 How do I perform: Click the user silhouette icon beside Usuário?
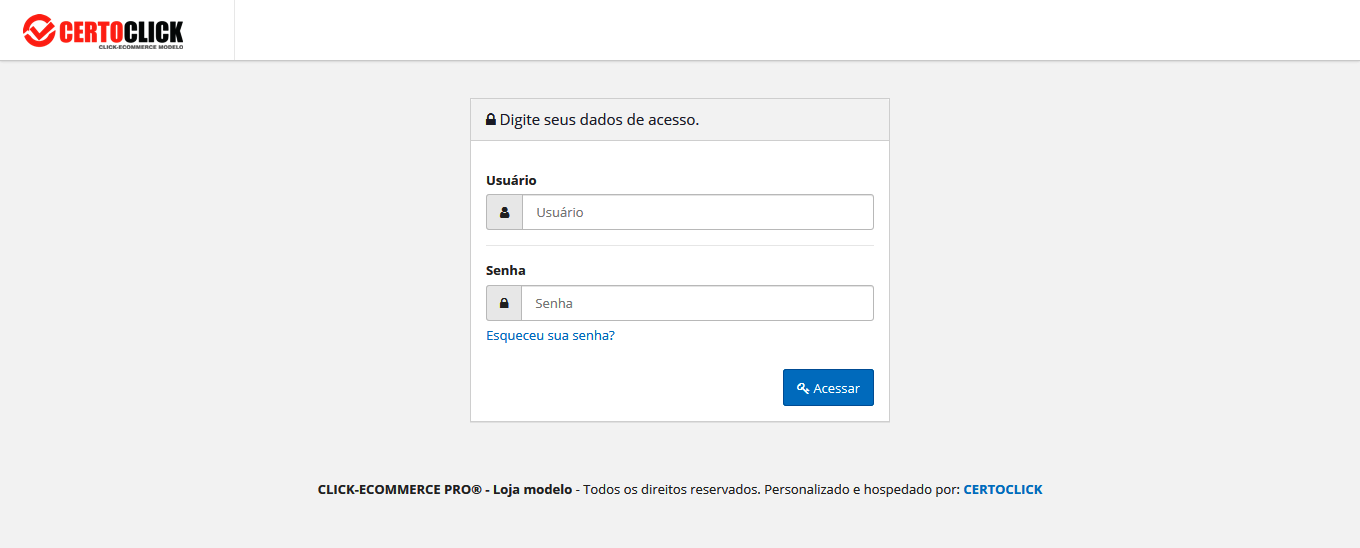(505, 212)
